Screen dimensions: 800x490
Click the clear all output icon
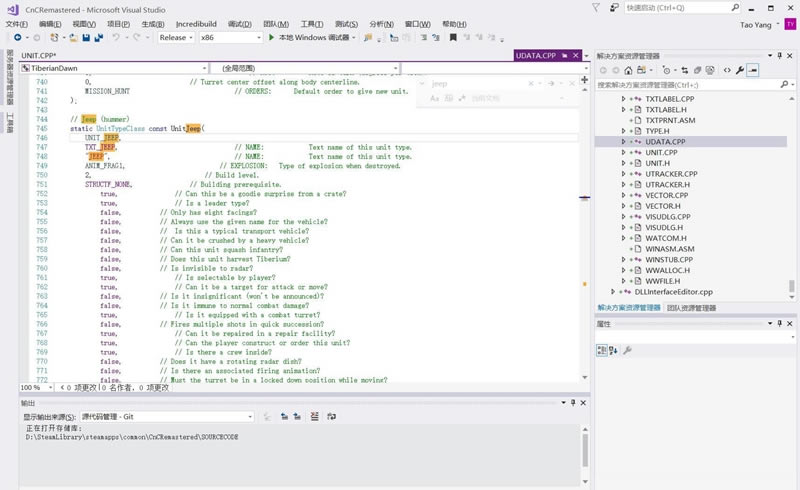point(314,416)
